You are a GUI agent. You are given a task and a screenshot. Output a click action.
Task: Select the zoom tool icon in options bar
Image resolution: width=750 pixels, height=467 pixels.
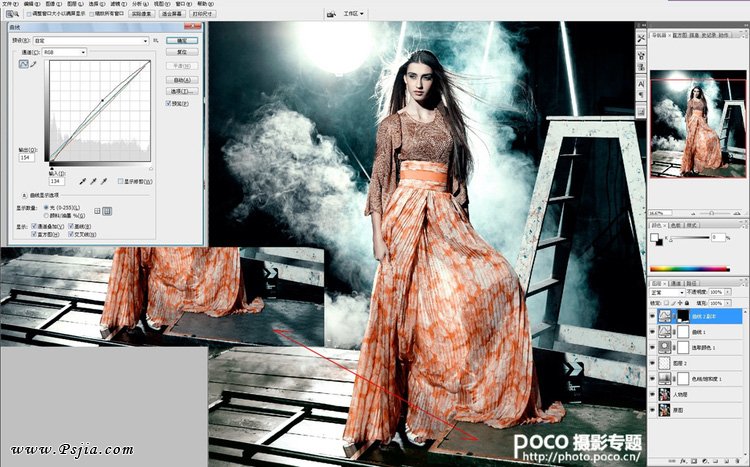[8, 16]
